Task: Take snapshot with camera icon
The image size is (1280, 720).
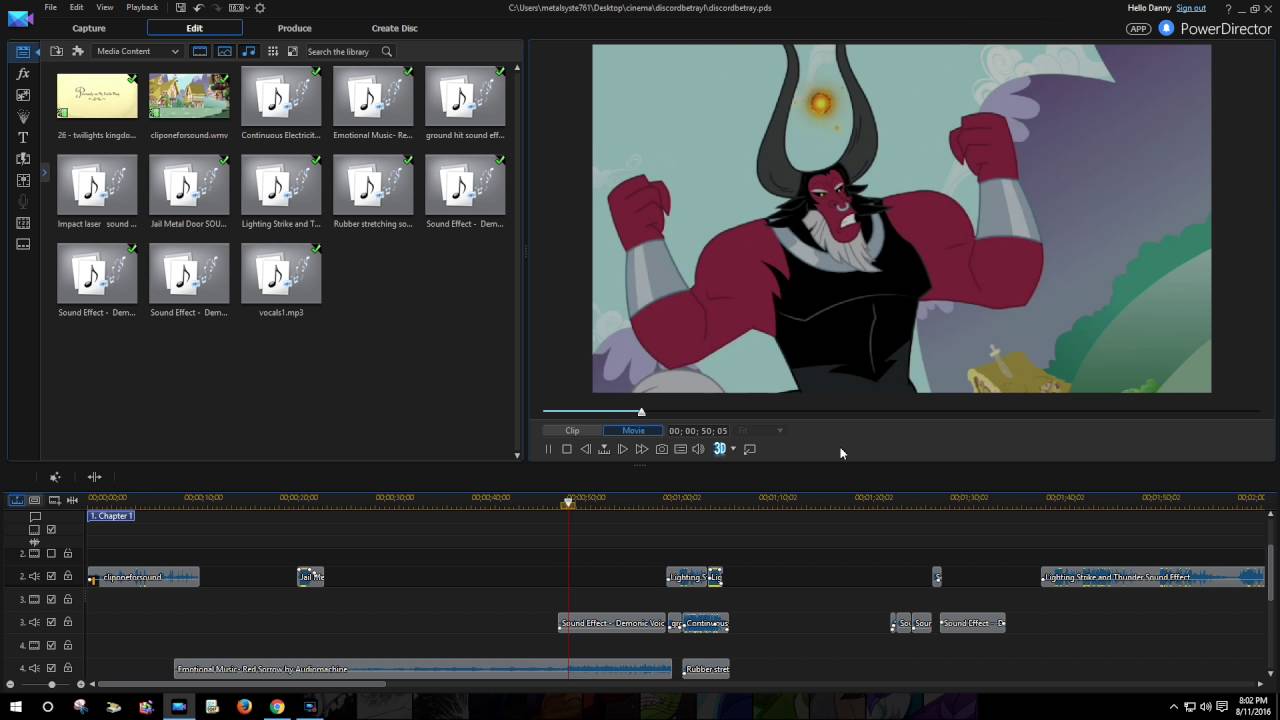Action: 661,449
